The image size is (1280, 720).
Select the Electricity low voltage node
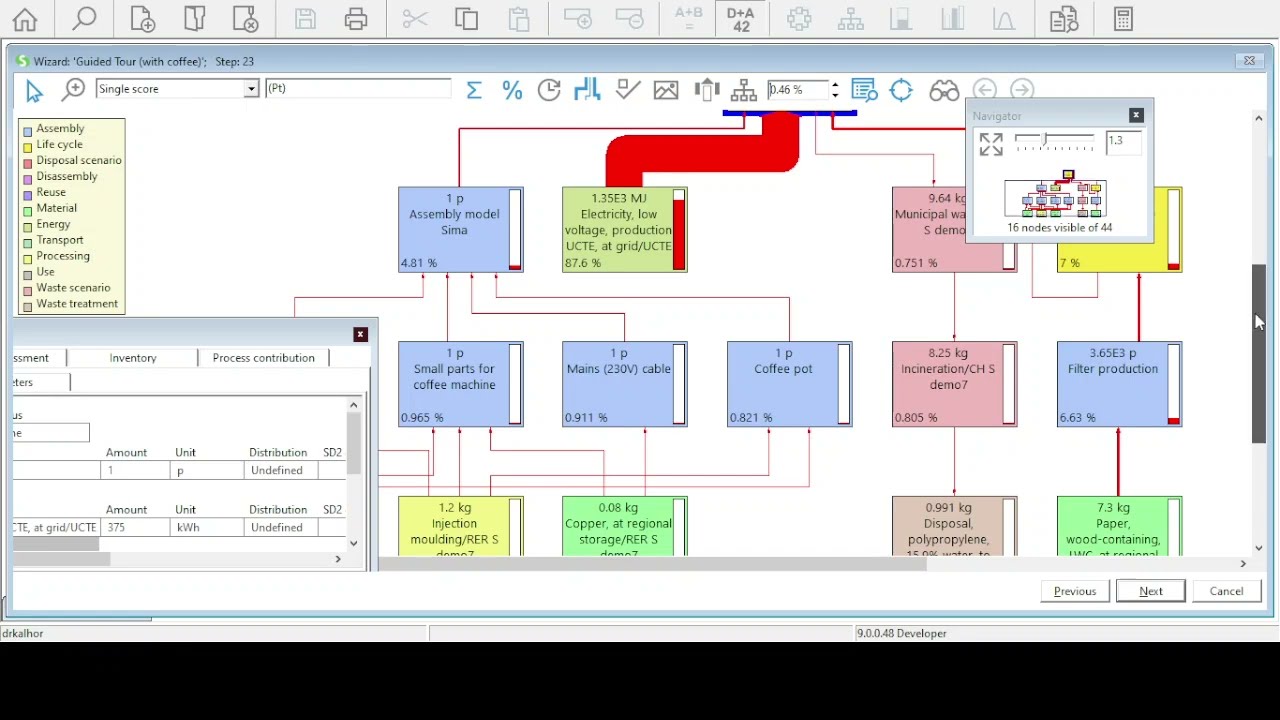(x=624, y=229)
